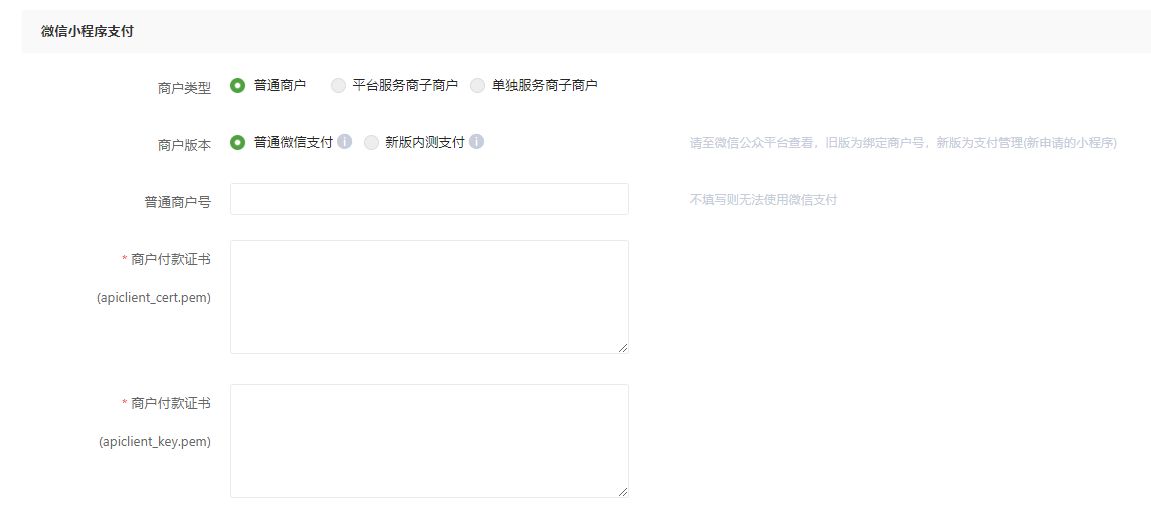Focus the 普通商户号 text input field
Image resolution: width=1151 pixels, height=527 pixels.
click(429, 199)
